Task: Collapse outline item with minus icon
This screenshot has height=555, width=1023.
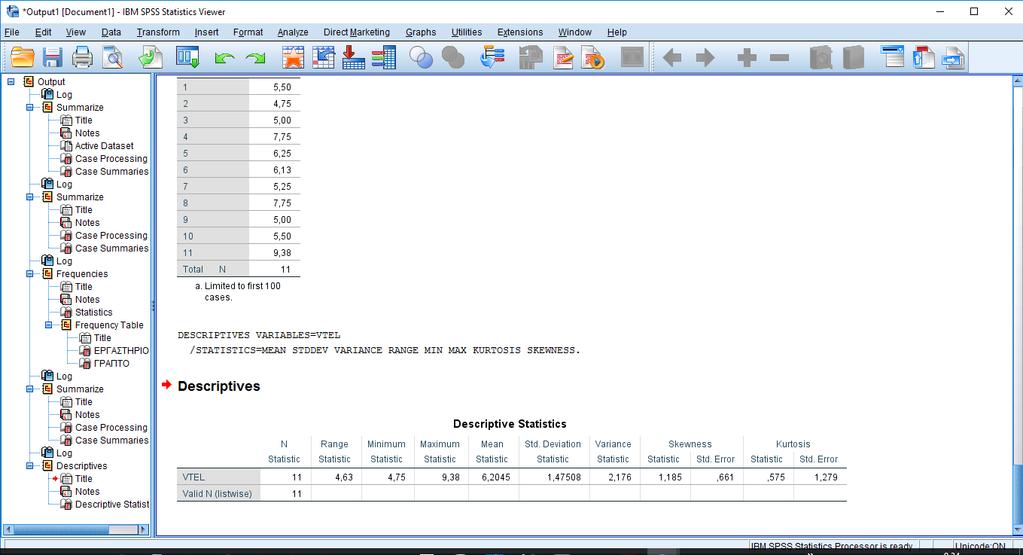Action: [780, 58]
